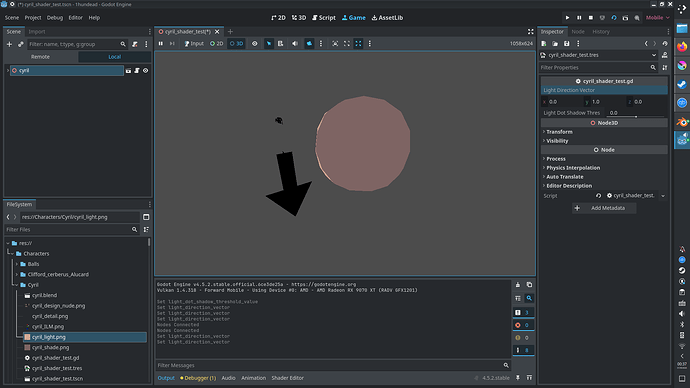This screenshot has height=388, width=690.
Task: Select stretch to fit embed icon
Action: [358, 44]
